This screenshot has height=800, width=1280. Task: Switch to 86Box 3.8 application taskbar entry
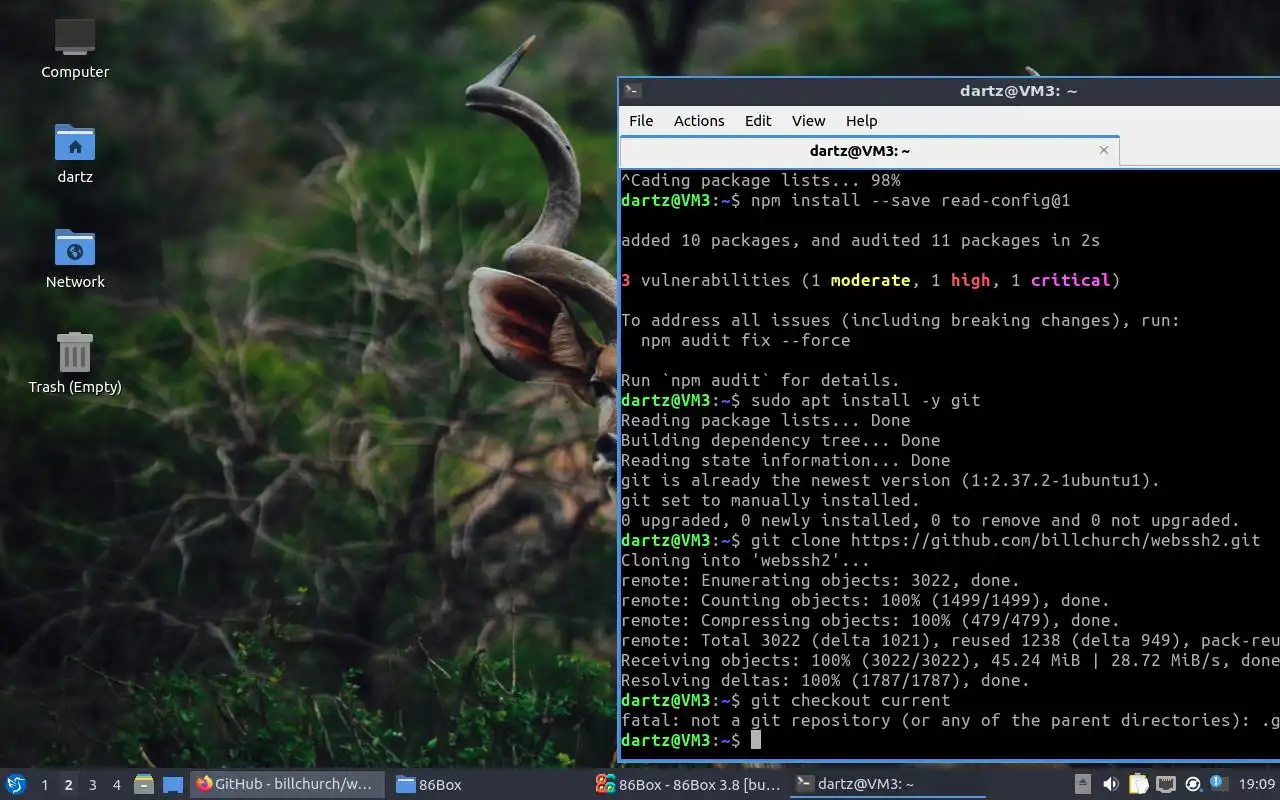[x=688, y=785]
